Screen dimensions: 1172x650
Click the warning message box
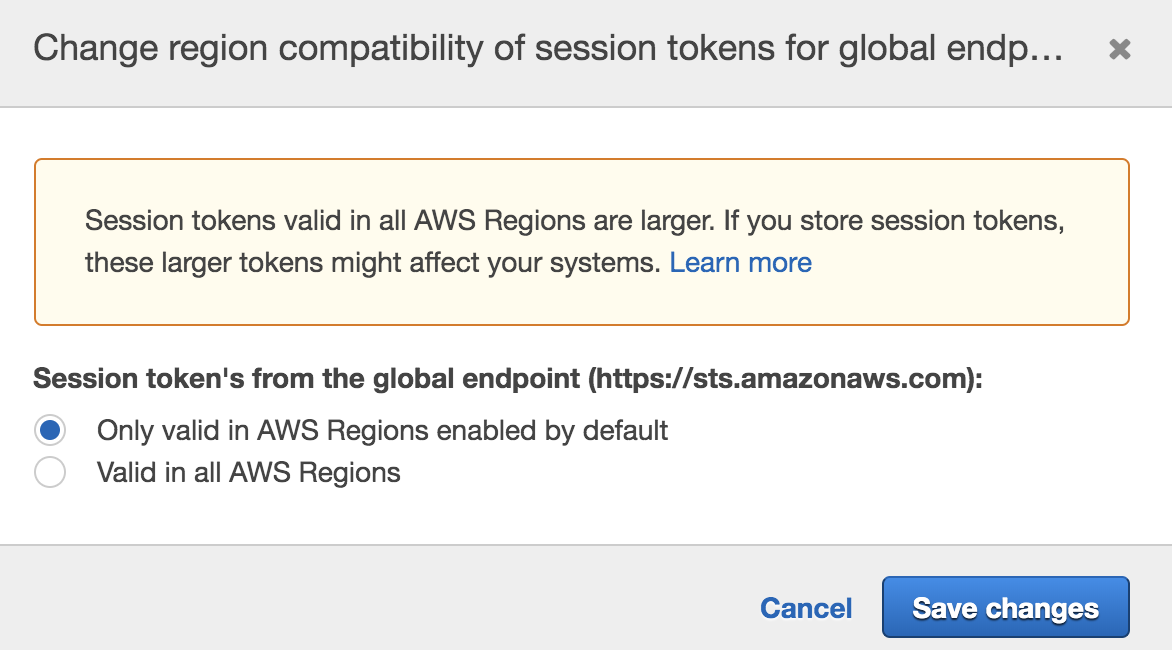point(582,240)
